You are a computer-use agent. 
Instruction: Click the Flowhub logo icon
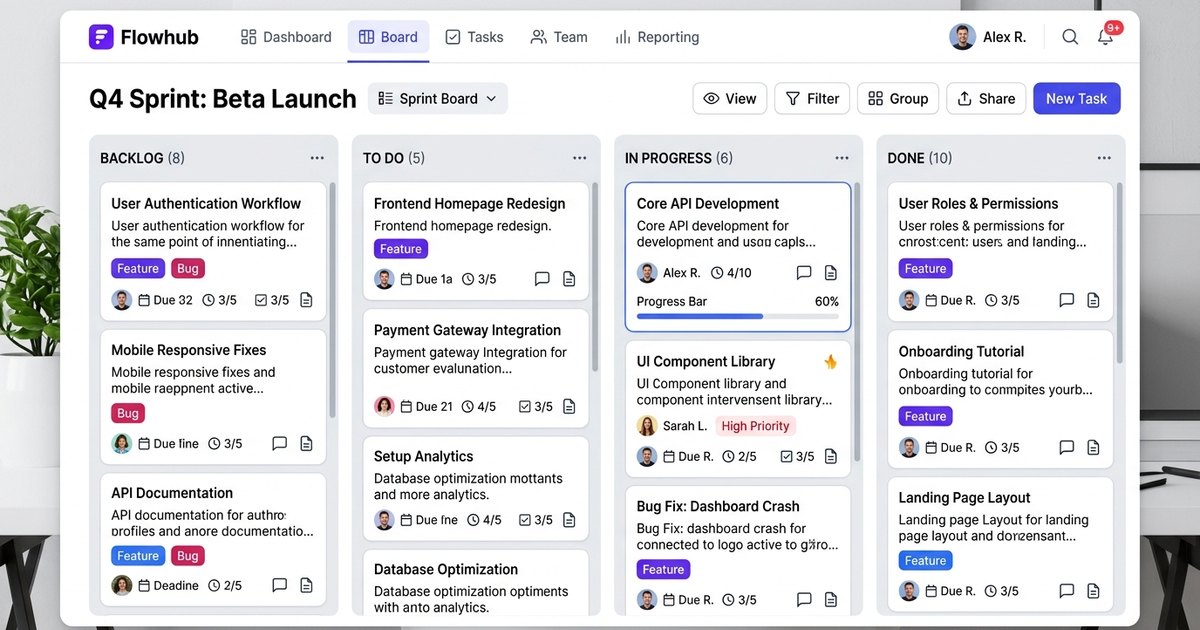point(101,37)
